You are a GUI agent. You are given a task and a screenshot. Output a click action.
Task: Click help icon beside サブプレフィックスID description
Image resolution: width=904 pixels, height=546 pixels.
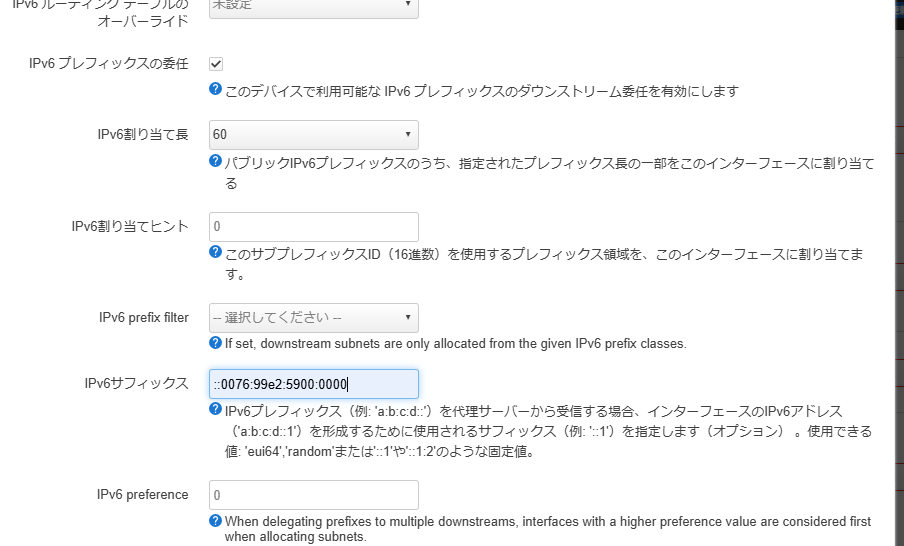[x=215, y=252]
